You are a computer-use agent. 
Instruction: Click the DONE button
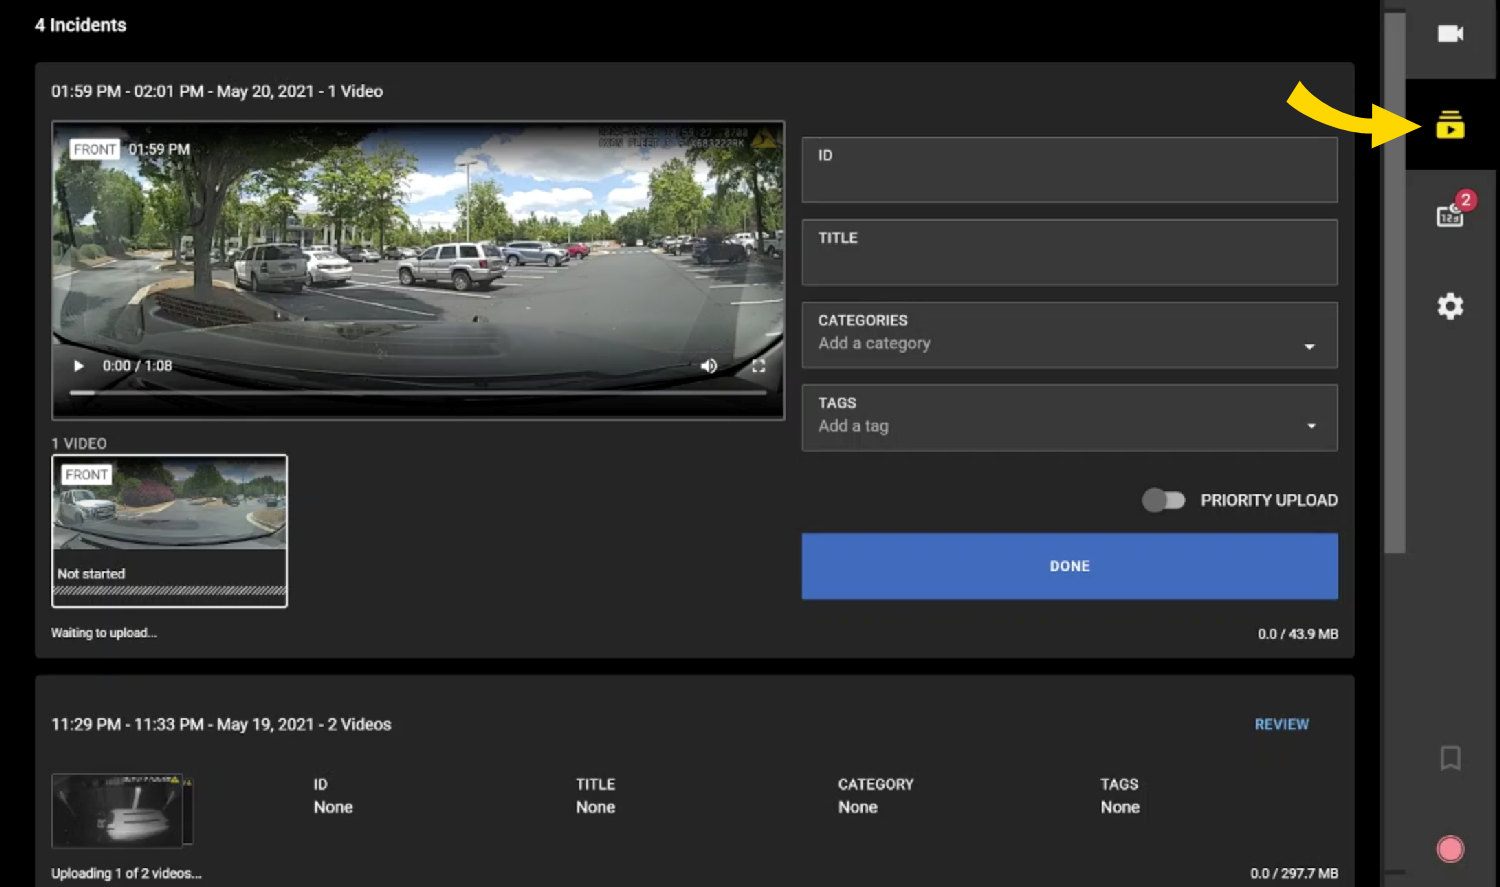pos(1069,566)
